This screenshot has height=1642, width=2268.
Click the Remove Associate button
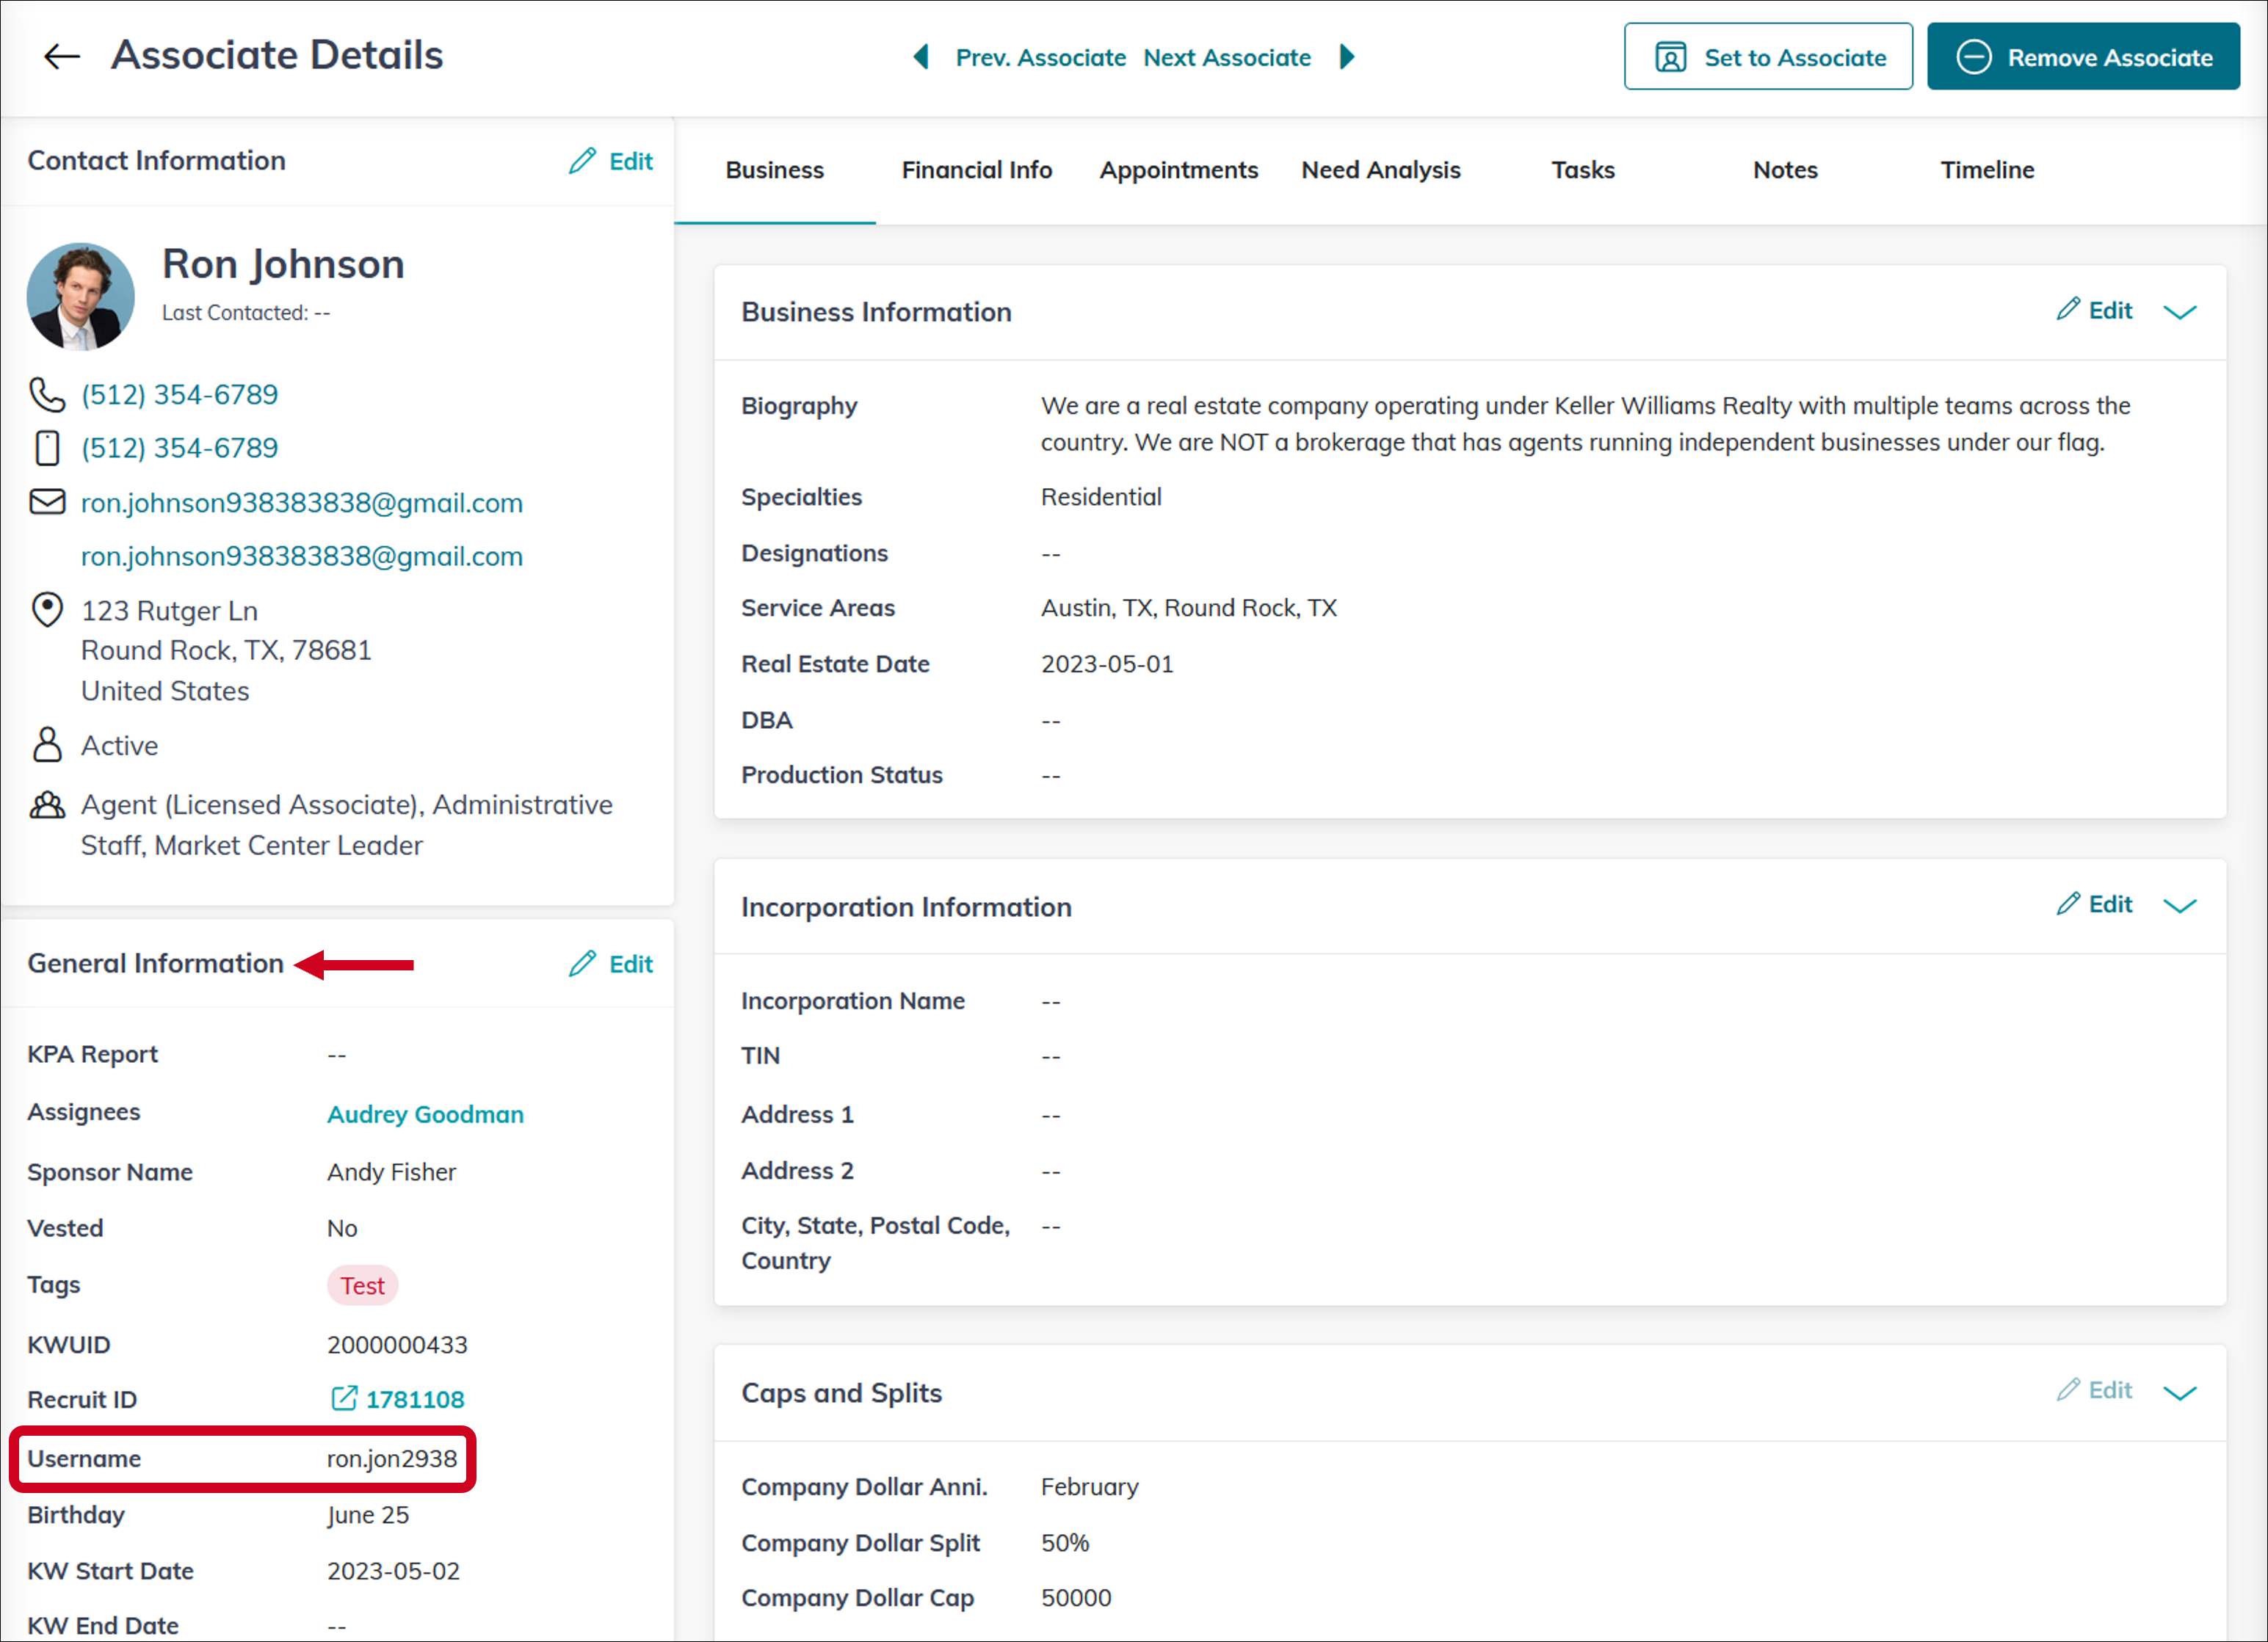2082,57
